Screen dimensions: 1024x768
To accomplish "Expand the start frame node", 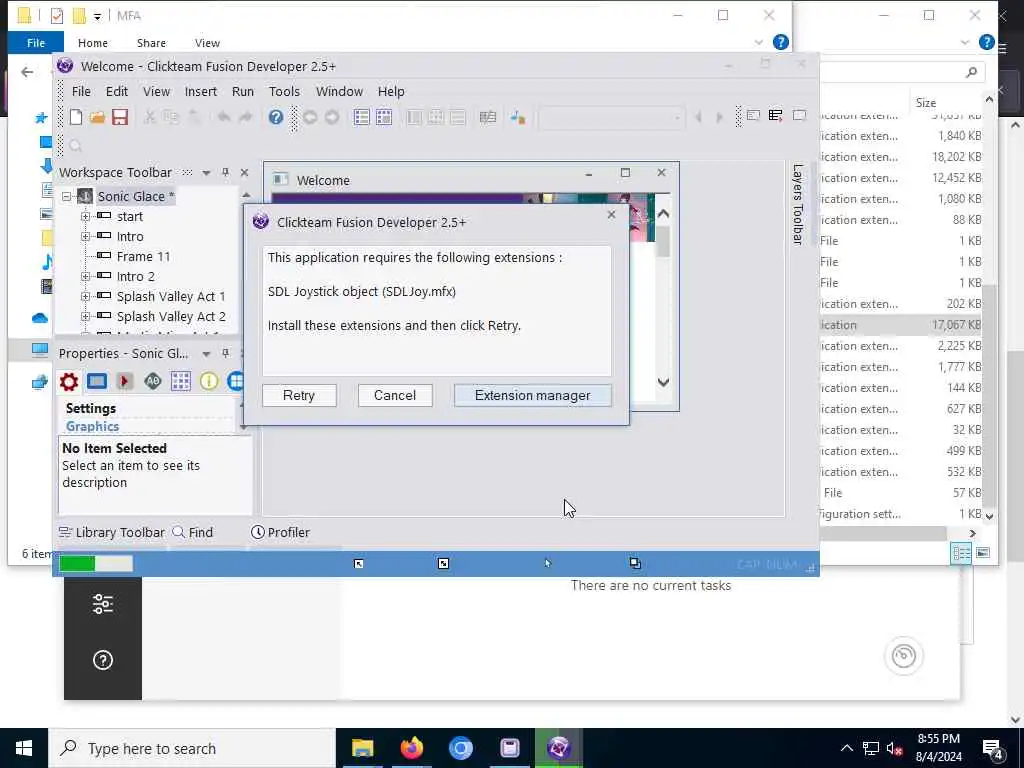I will (x=85, y=216).
